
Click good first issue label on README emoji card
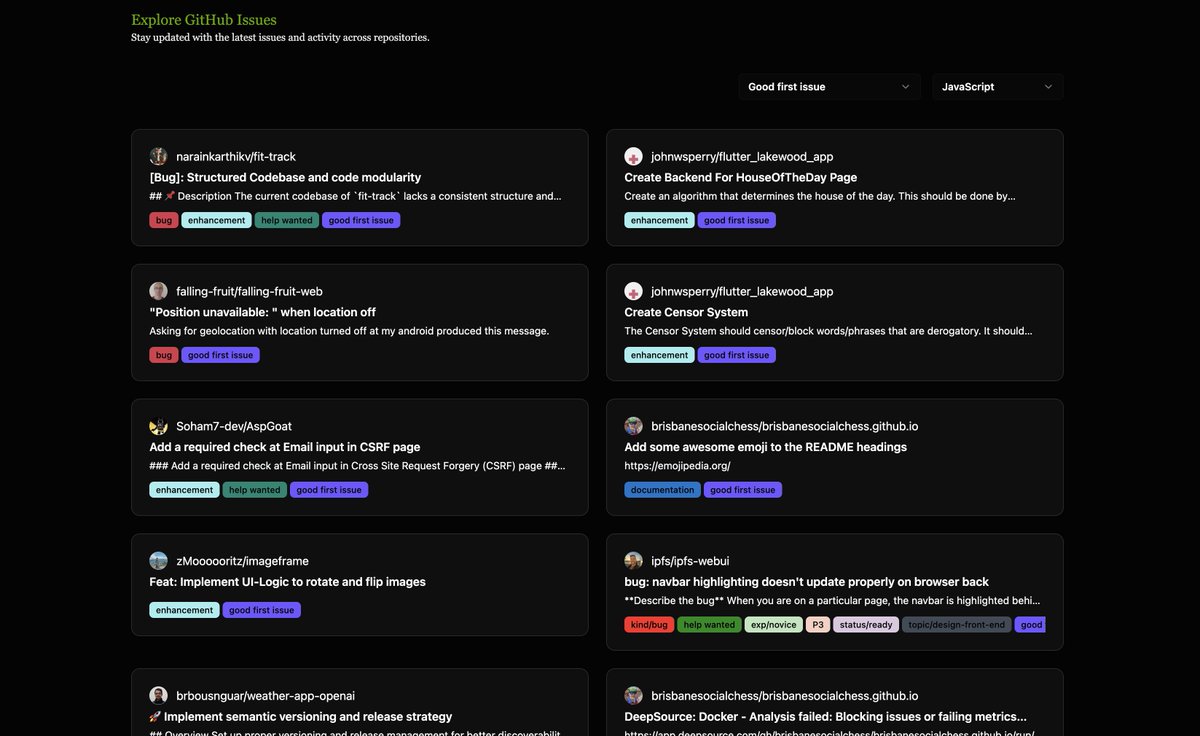pos(743,490)
